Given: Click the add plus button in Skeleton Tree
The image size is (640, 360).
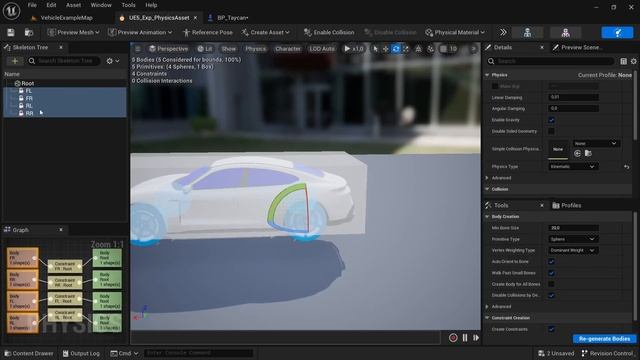Looking at the screenshot, I should [15, 61].
